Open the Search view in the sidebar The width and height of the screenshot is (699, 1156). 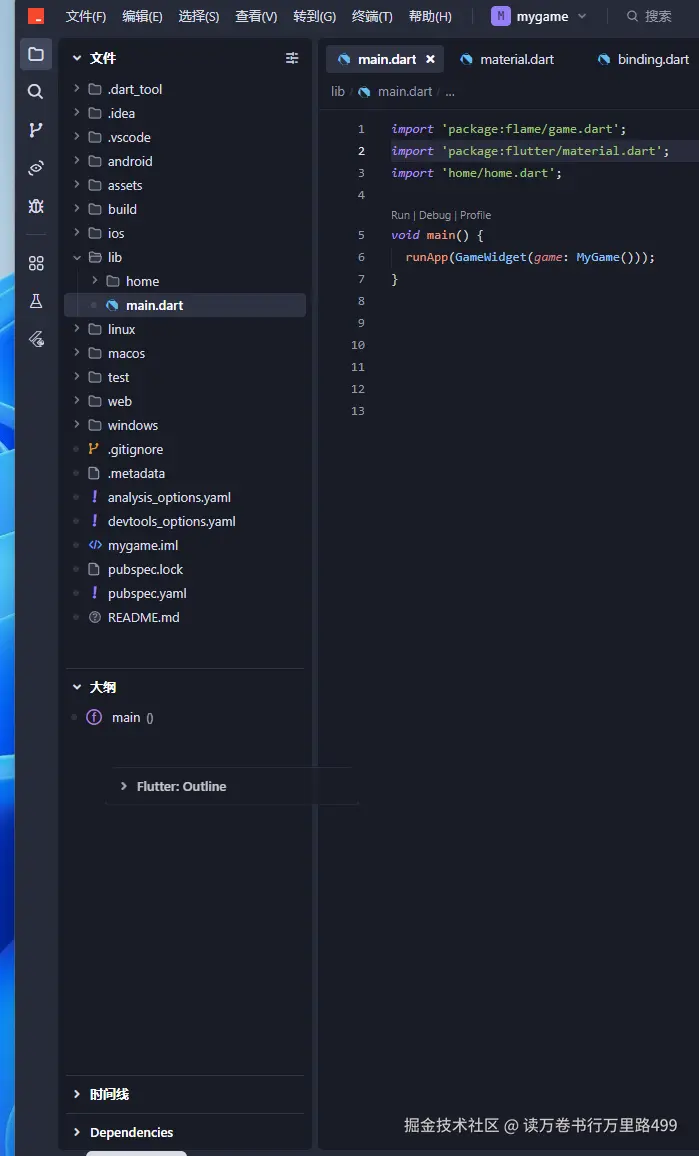coord(36,92)
